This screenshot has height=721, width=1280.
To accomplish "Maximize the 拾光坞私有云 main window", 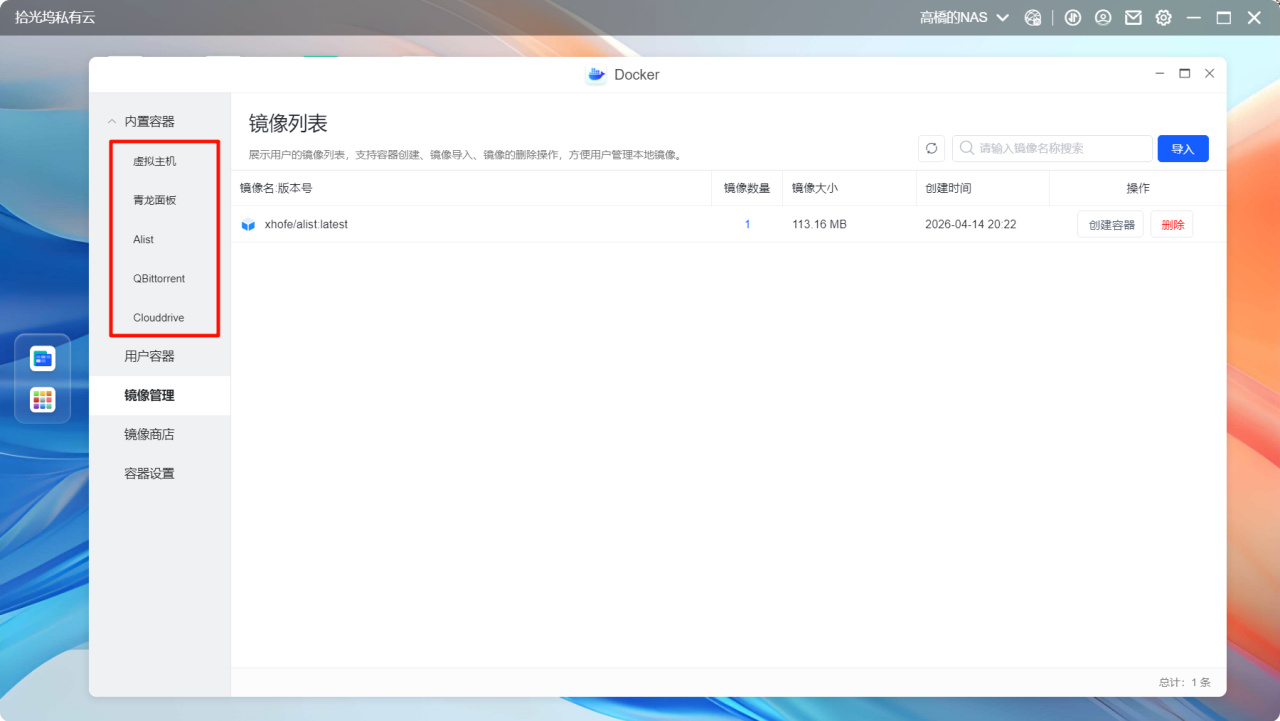I will point(1224,18).
